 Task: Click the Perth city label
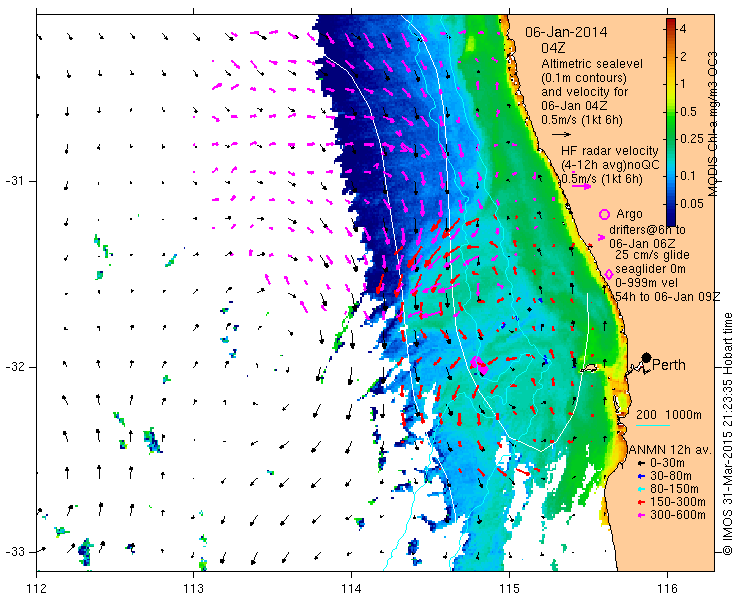coord(669,365)
